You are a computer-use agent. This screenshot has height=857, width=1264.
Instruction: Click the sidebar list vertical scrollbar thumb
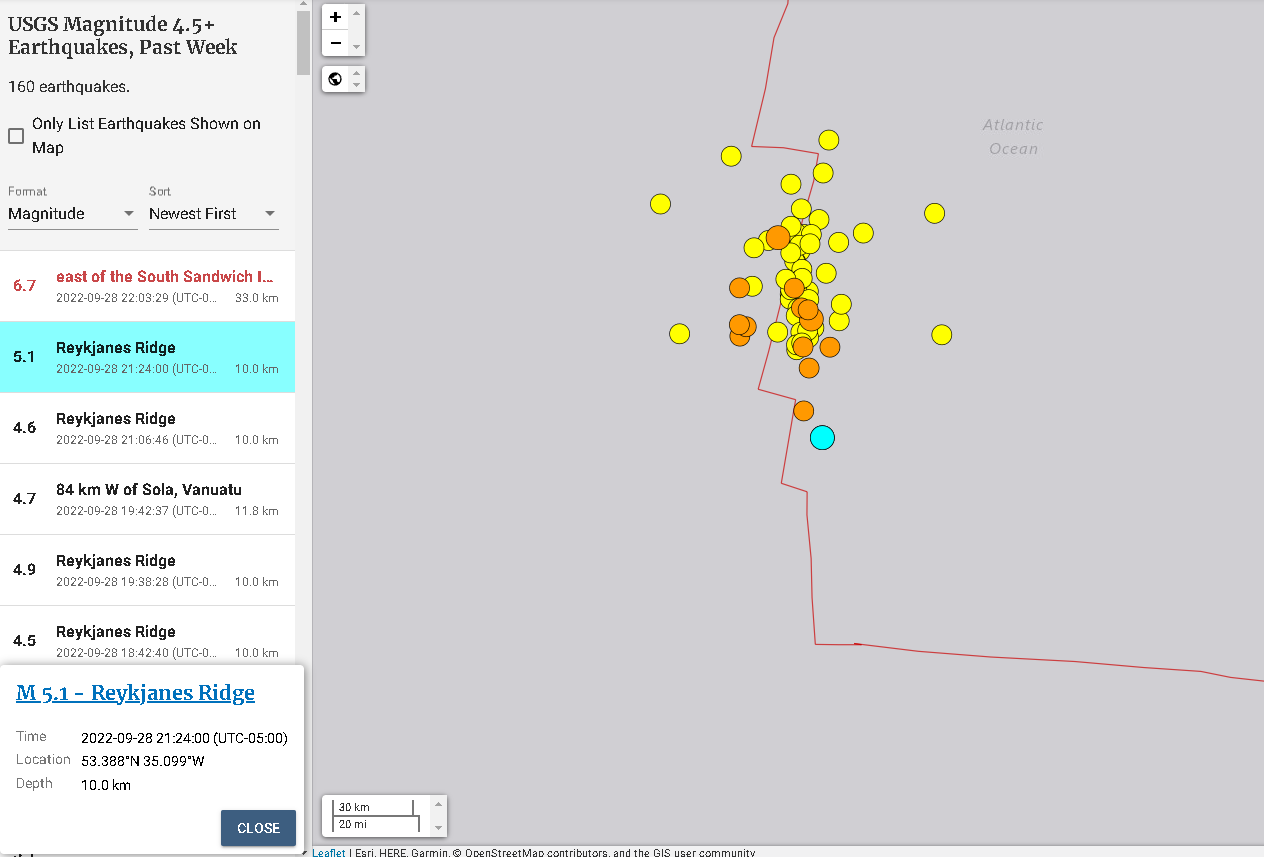pyautogui.click(x=303, y=43)
